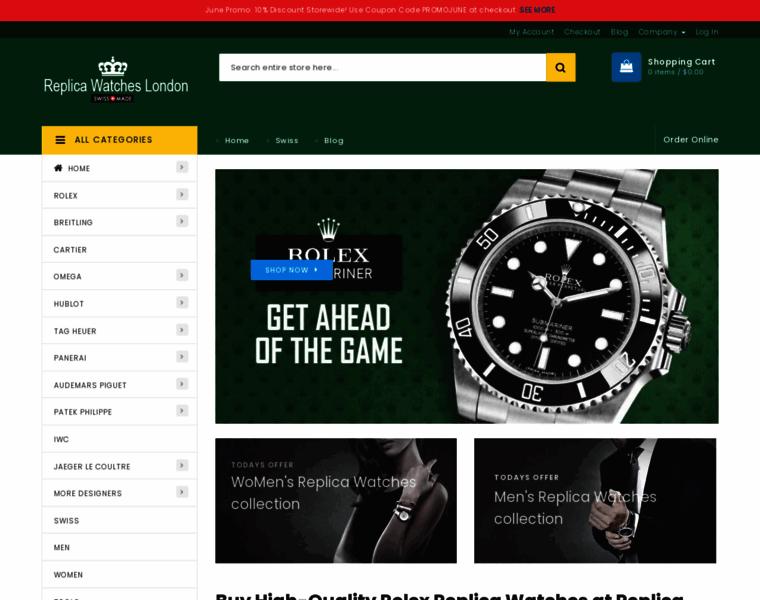Expand the Rolex category arrow
This screenshot has height=600, width=760.
(x=182, y=194)
